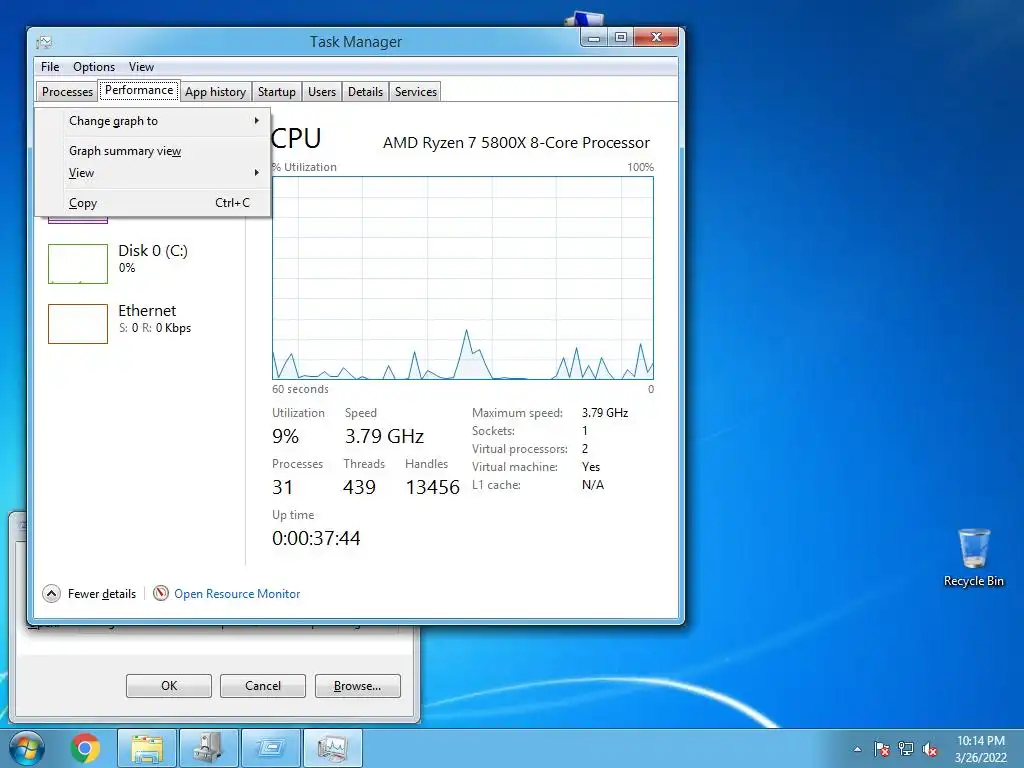Click the L1 cache N/A value
The width and height of the screenshot is (1024, 768).
593,485
